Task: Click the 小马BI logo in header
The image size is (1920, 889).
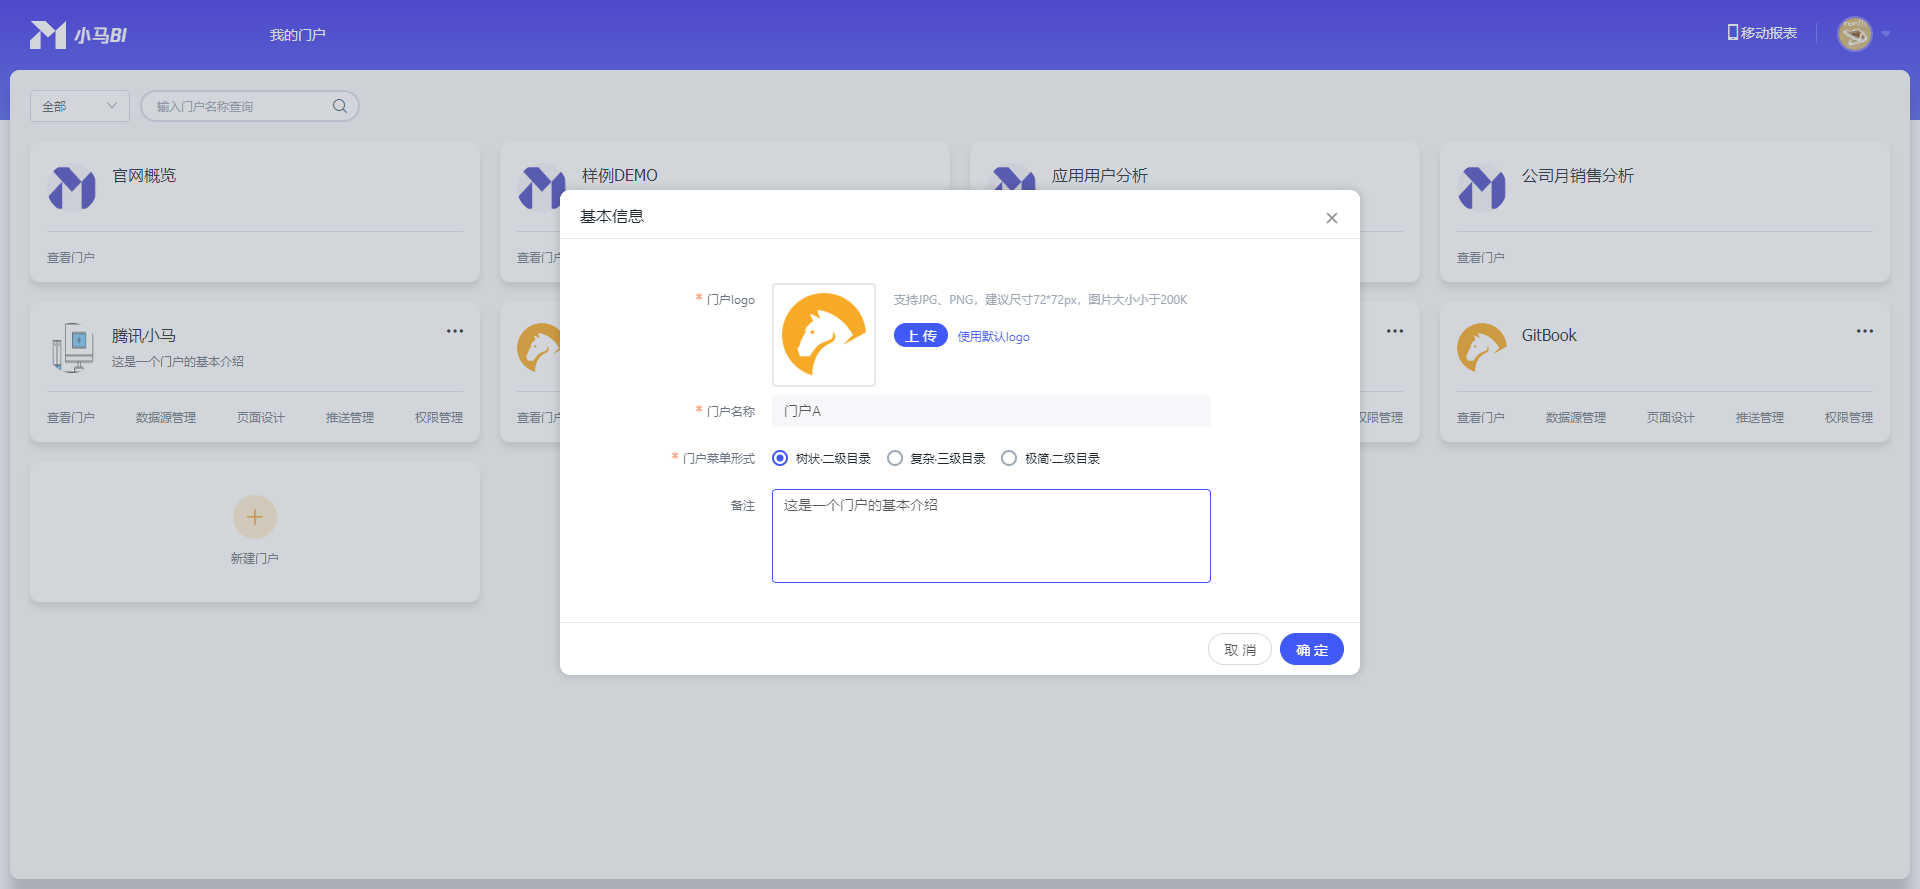Action: pyautogui.click(x=78, y=35)
